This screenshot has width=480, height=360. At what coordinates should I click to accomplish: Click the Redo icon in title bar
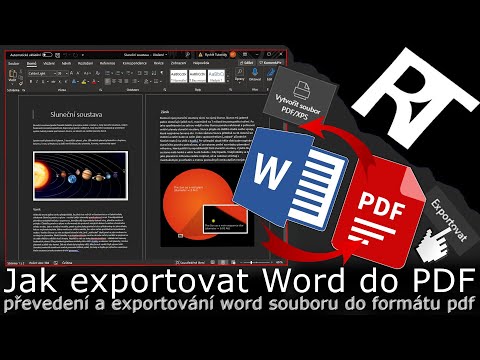pyautogui.click(x=75, y=55)
